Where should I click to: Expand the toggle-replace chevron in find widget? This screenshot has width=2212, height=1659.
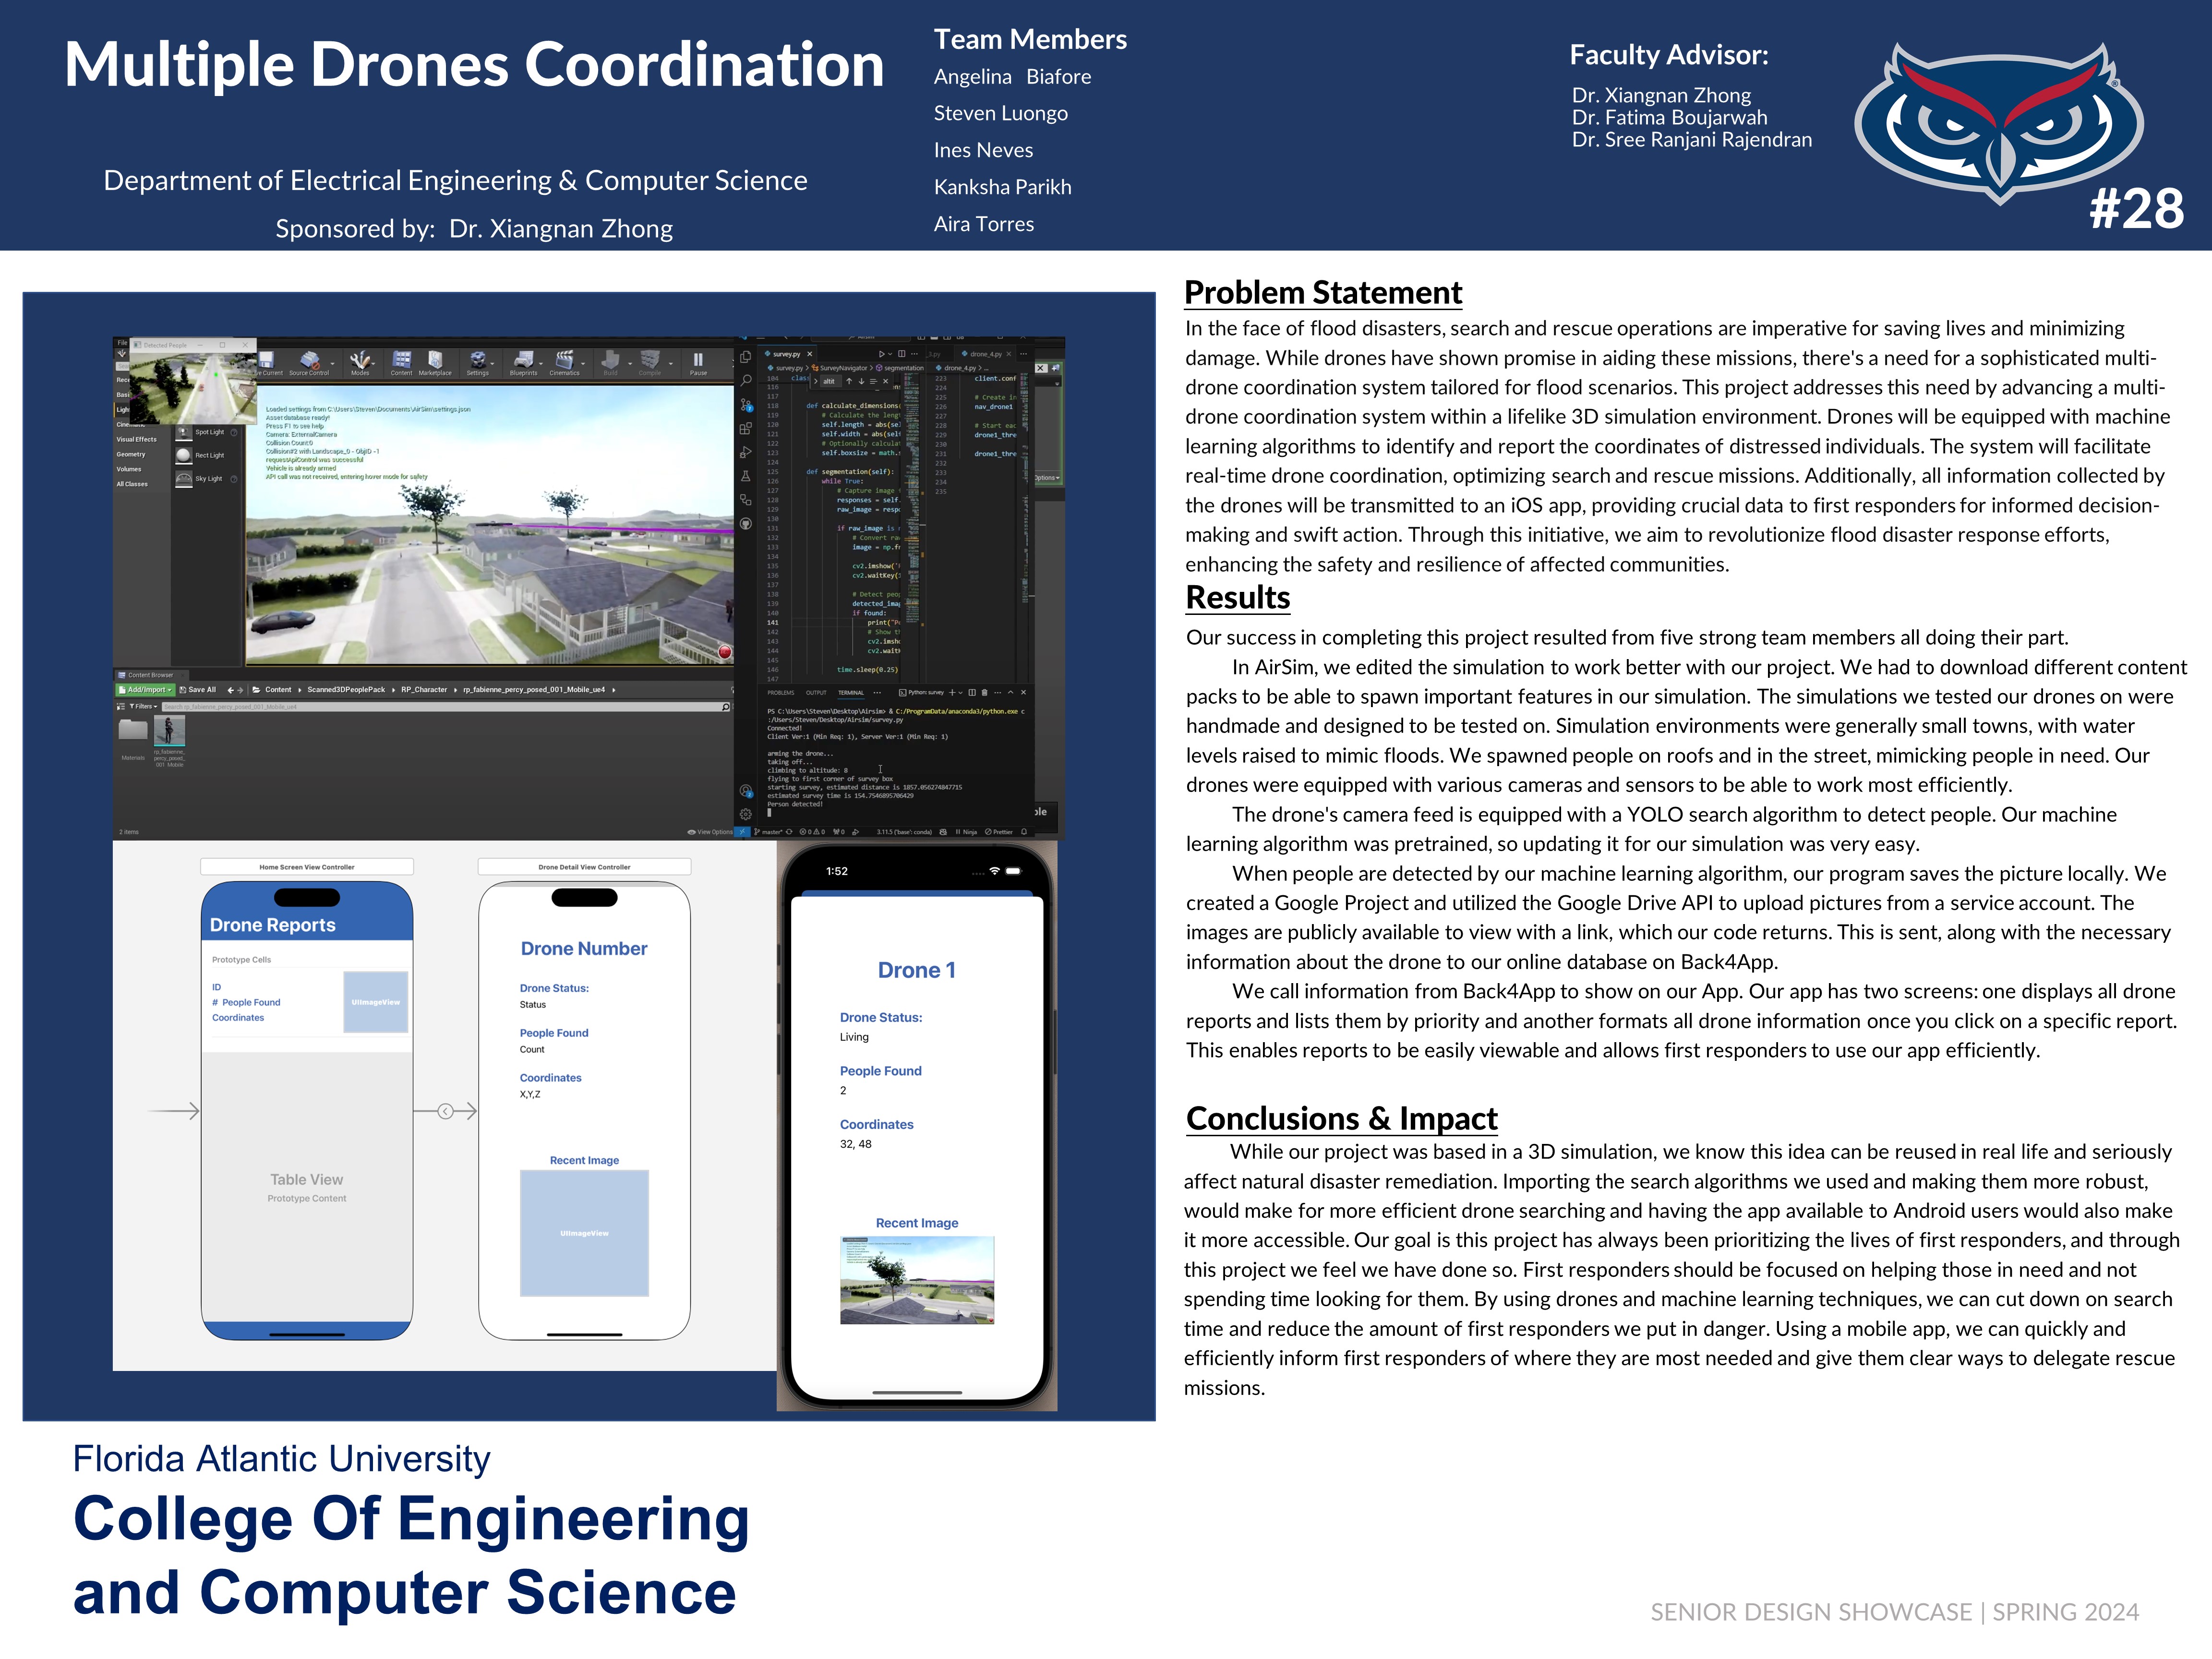click(816, 381)
